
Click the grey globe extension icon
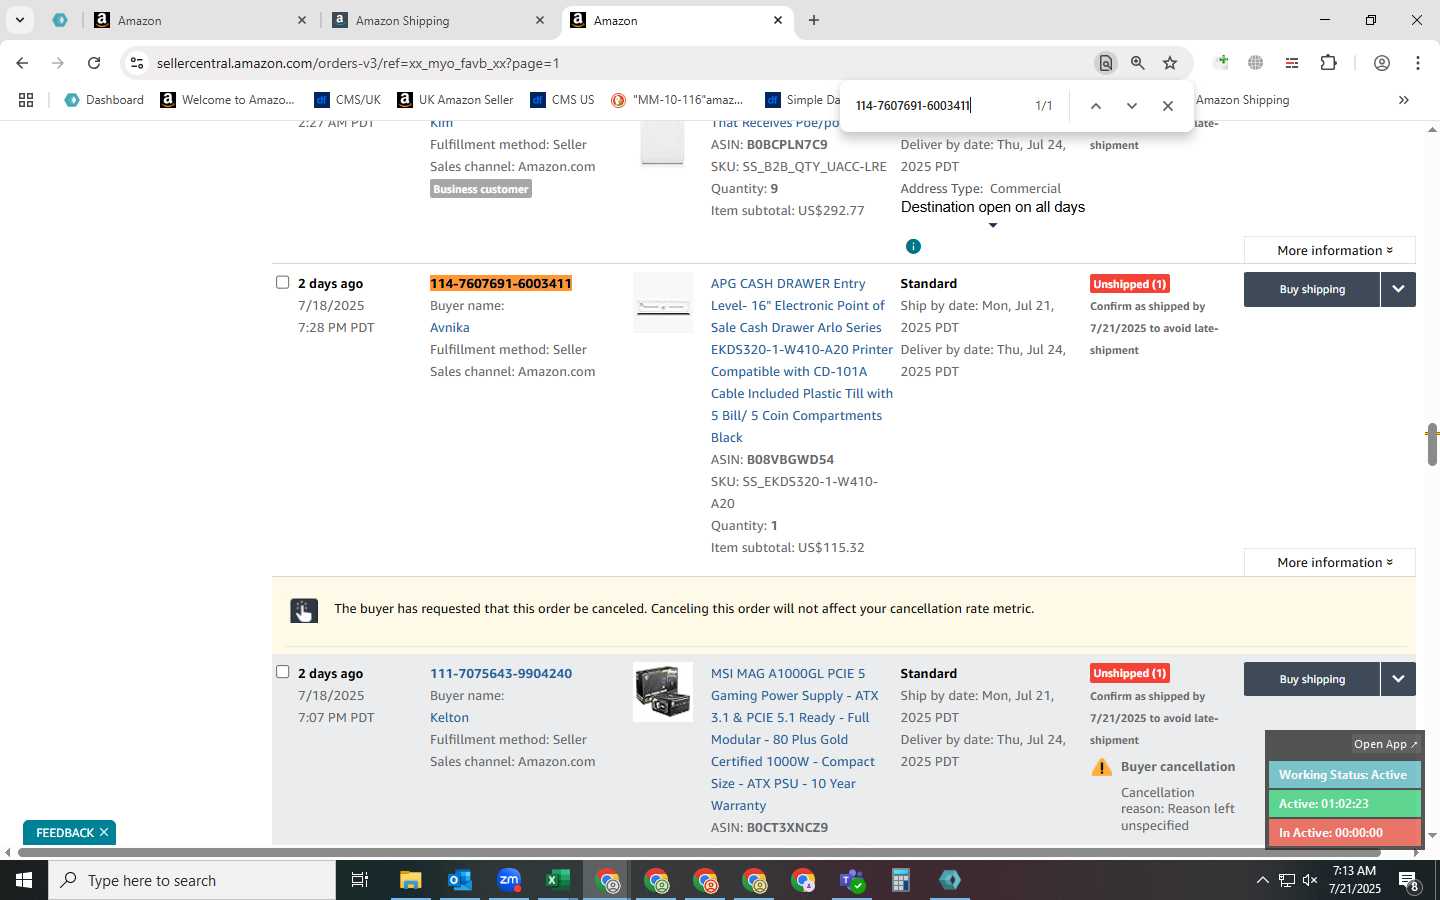1255,63
